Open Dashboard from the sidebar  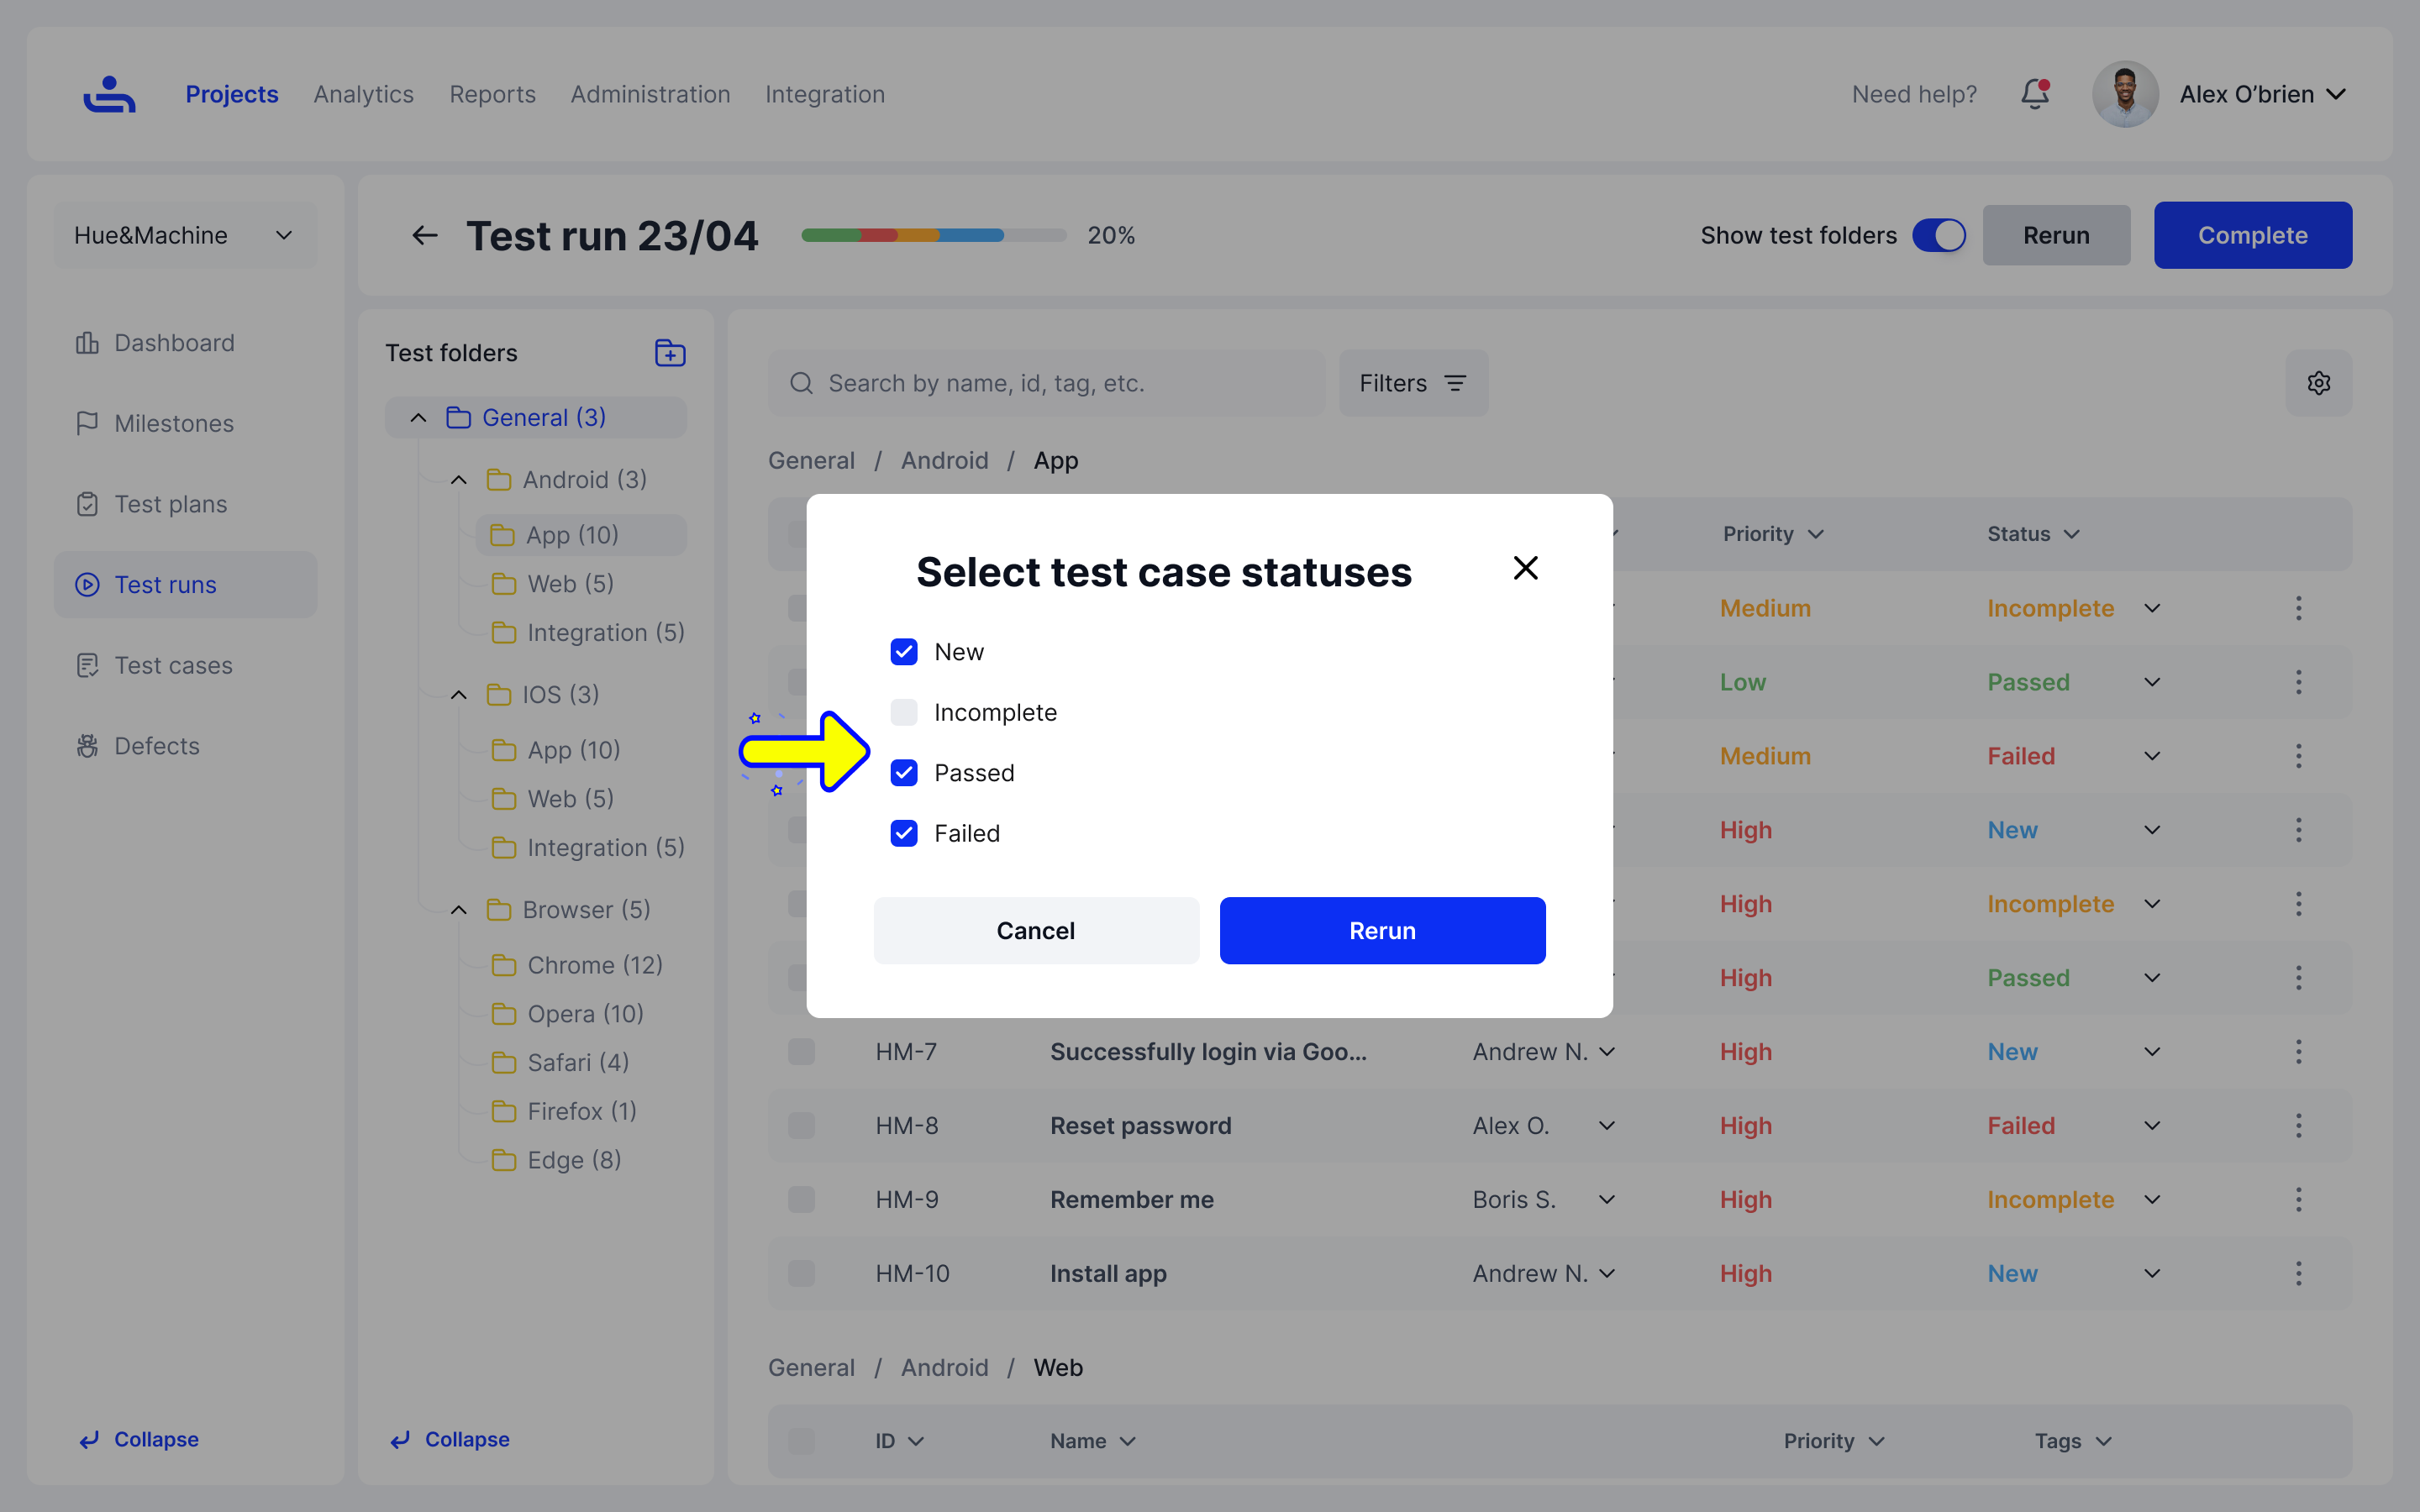[186, 343]
